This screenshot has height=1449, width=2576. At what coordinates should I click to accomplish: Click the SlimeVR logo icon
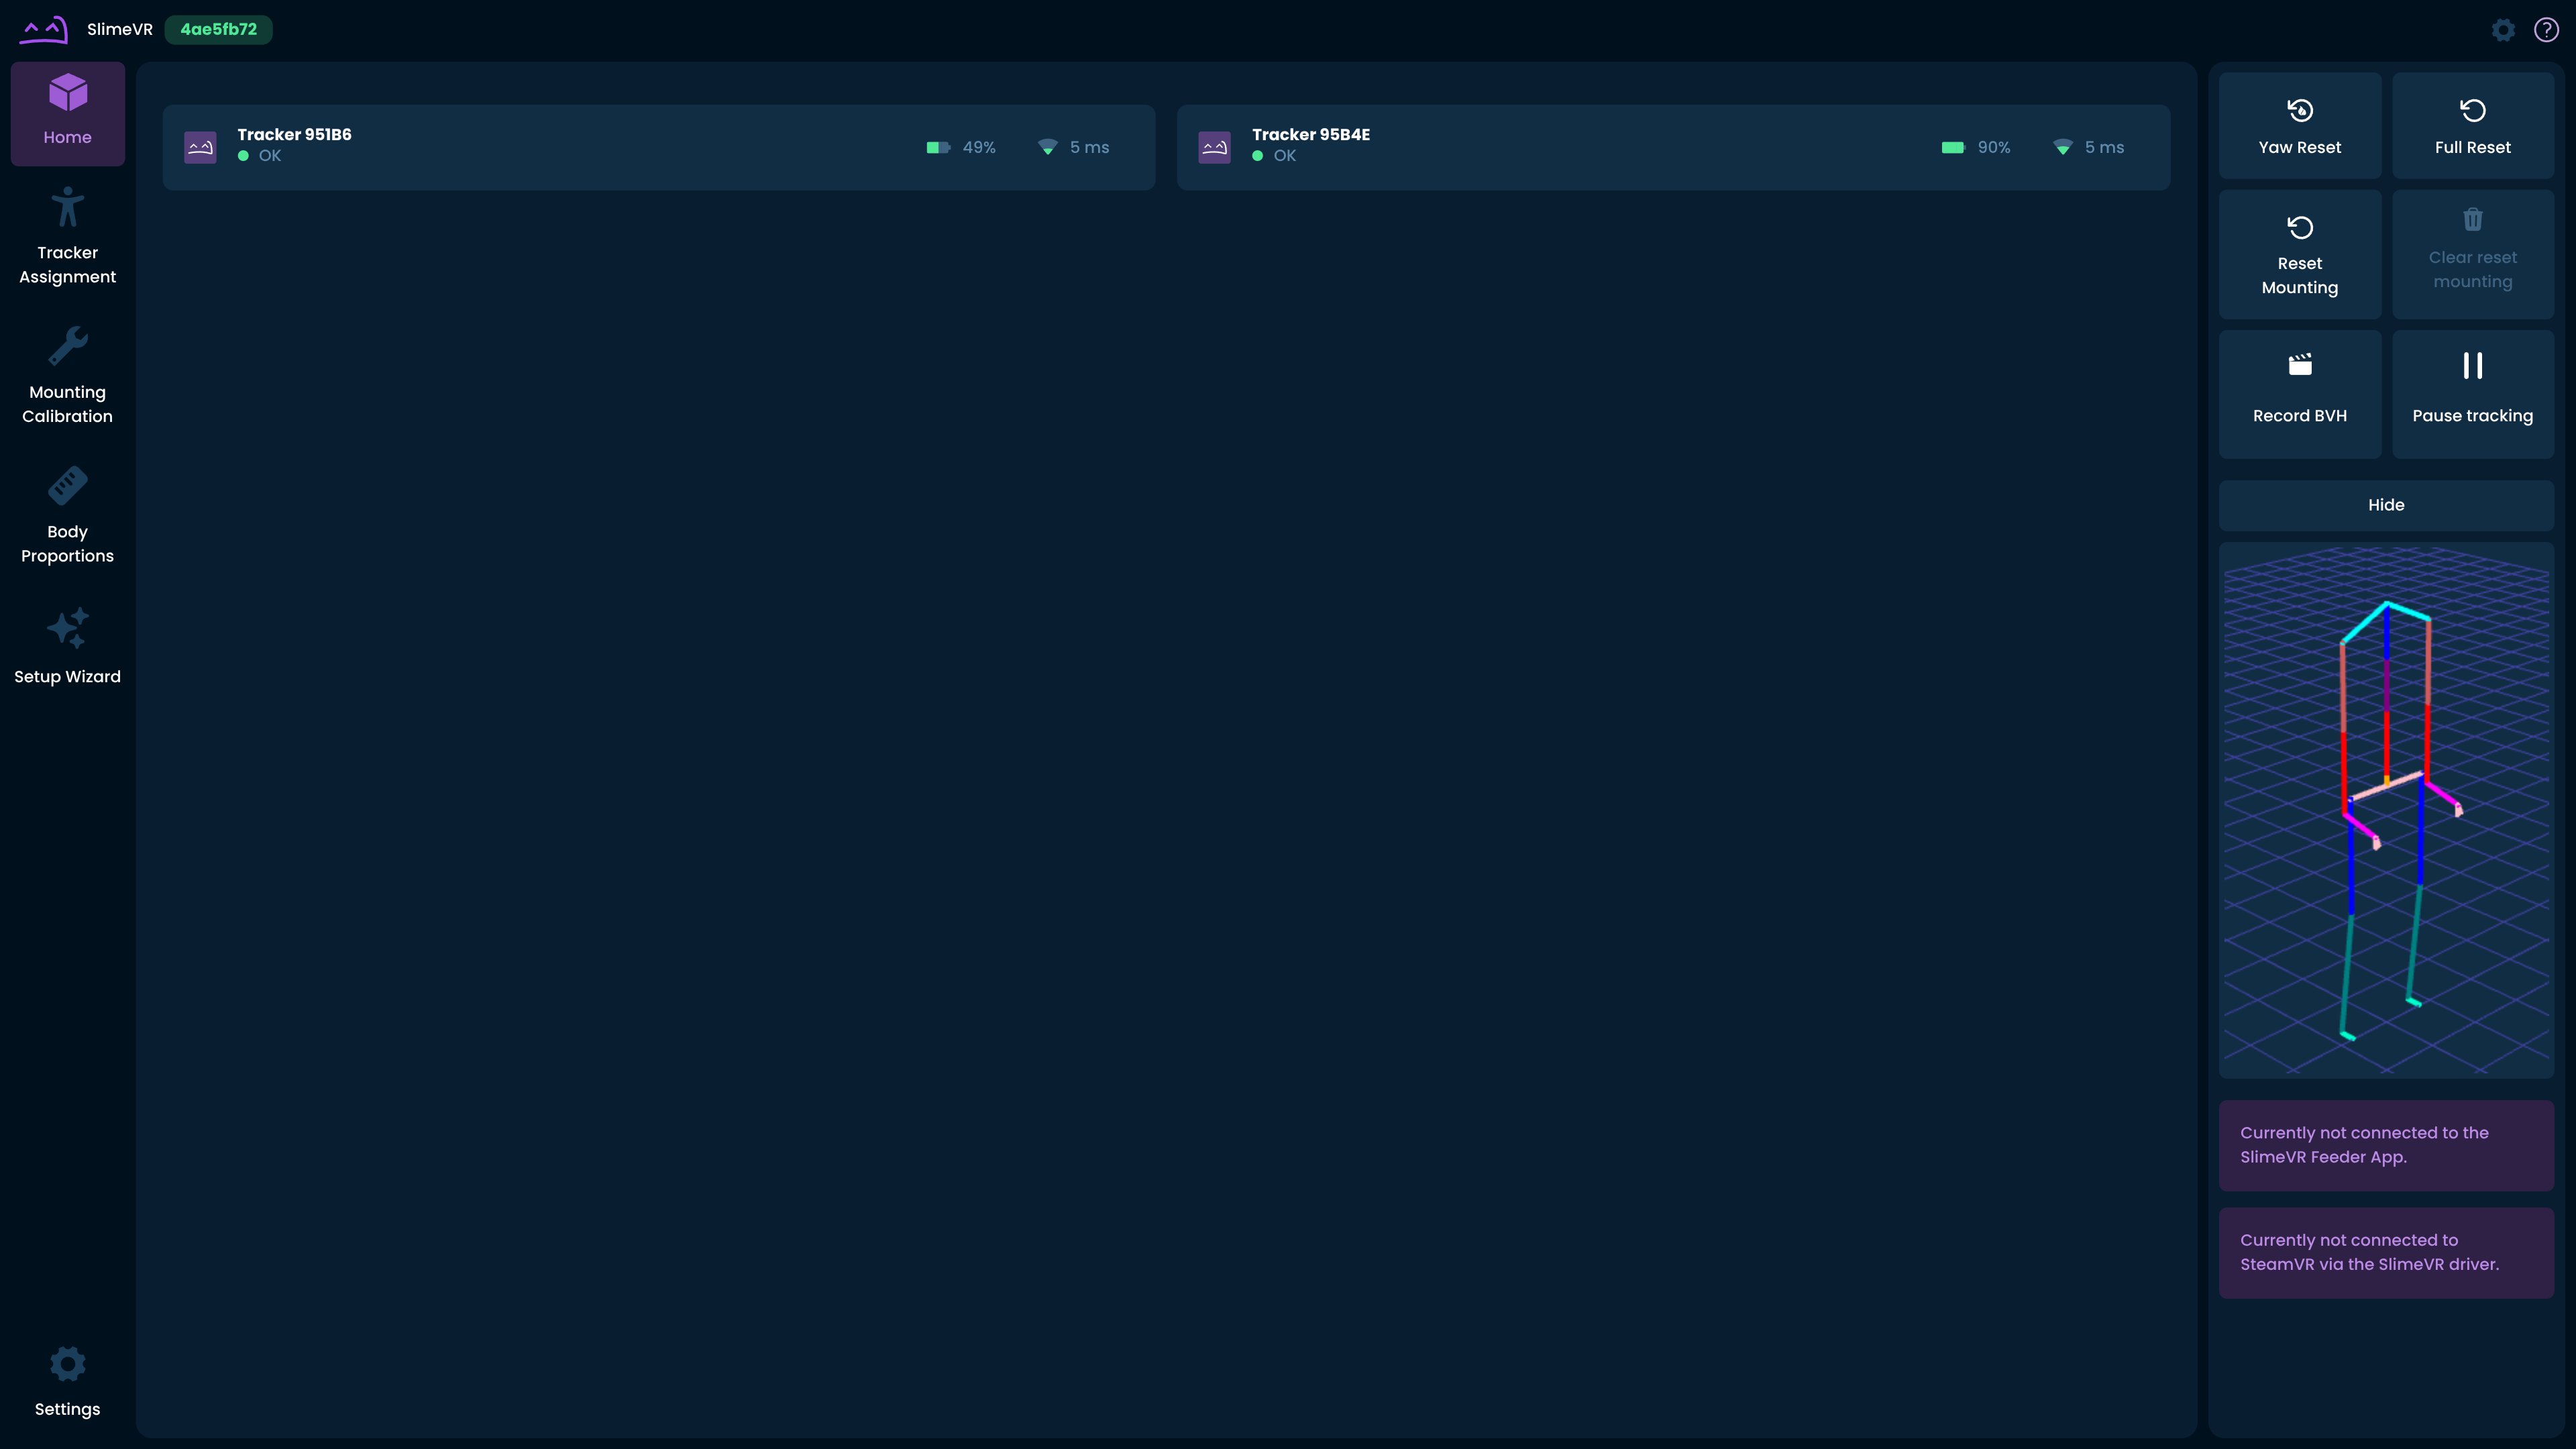44,30
